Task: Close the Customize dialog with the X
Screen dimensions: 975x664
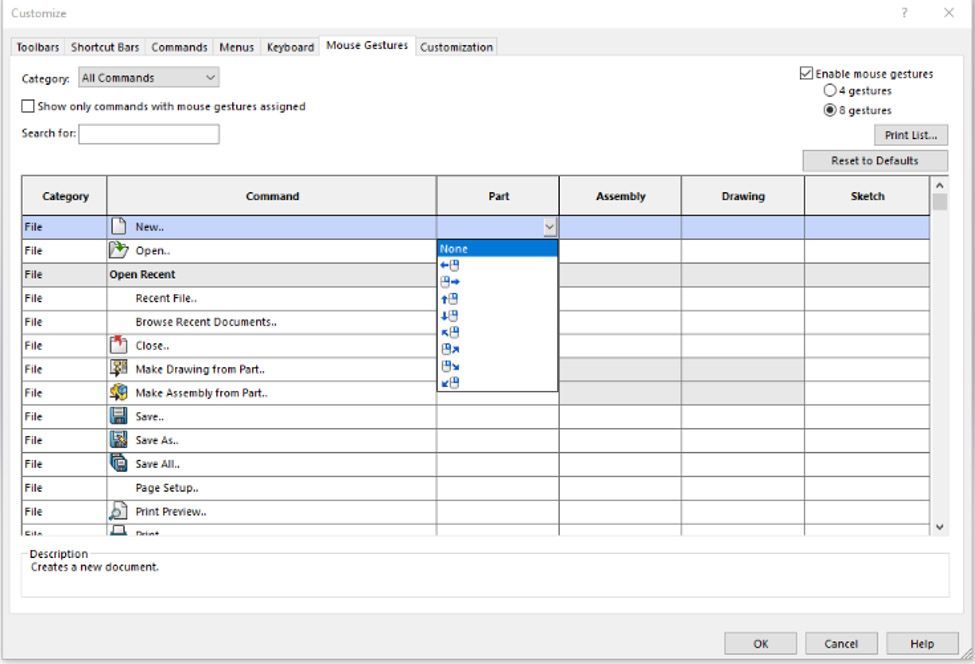Action: pyautogui.click(x=949, y=12)
